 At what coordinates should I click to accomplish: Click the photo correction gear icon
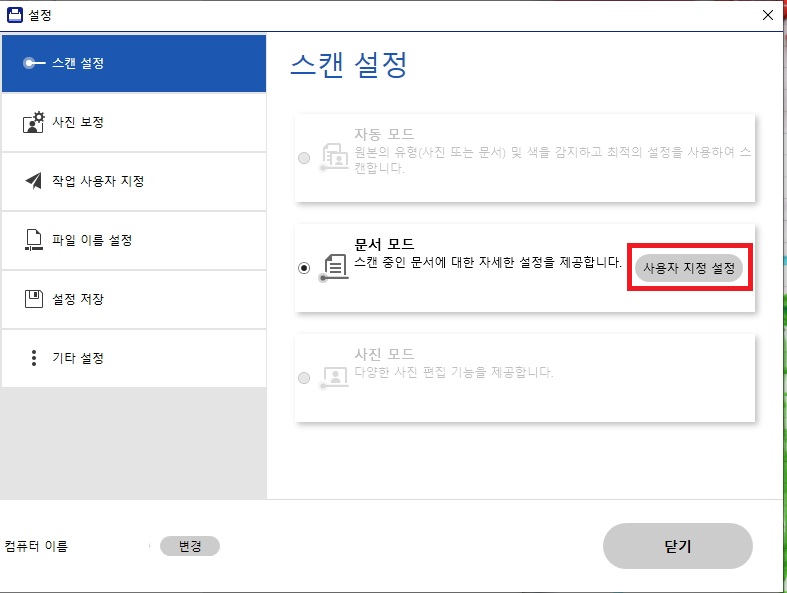(34, 122)
